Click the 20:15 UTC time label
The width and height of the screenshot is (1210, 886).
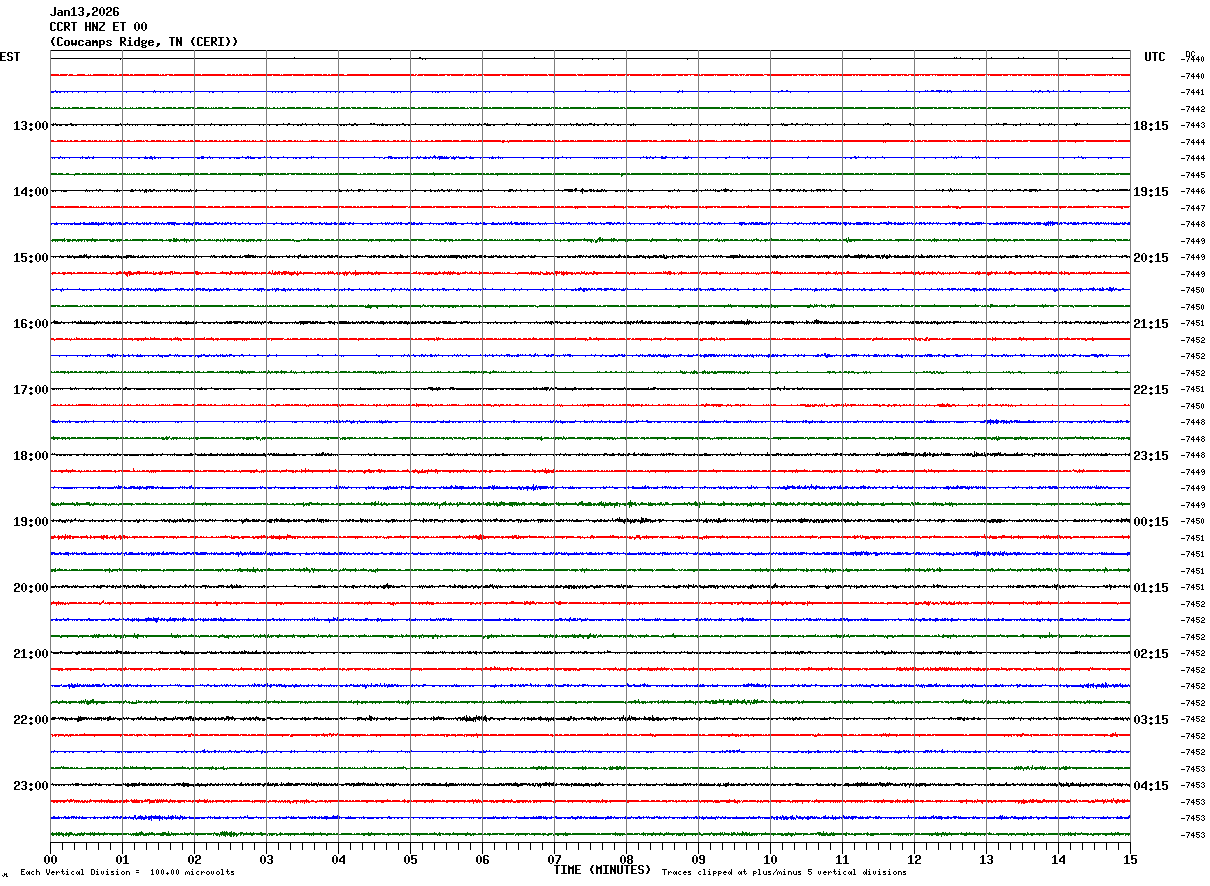click(1151, 258)
